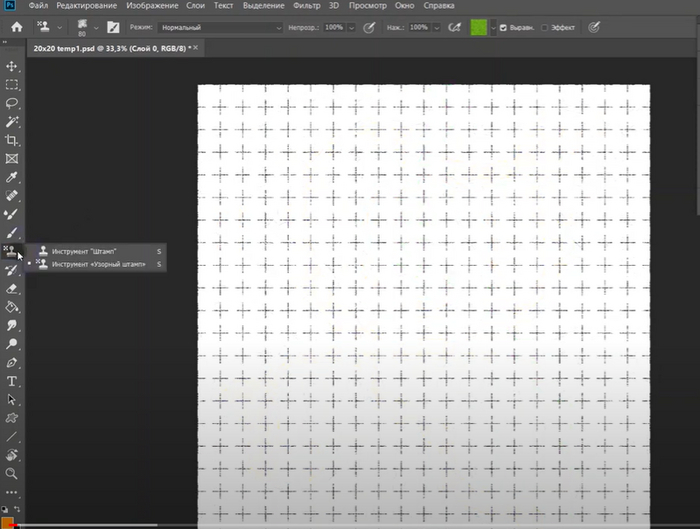The image size is (700, 529).
Task: Toggle the Выравн. checkbox
Action: point(503,27)
